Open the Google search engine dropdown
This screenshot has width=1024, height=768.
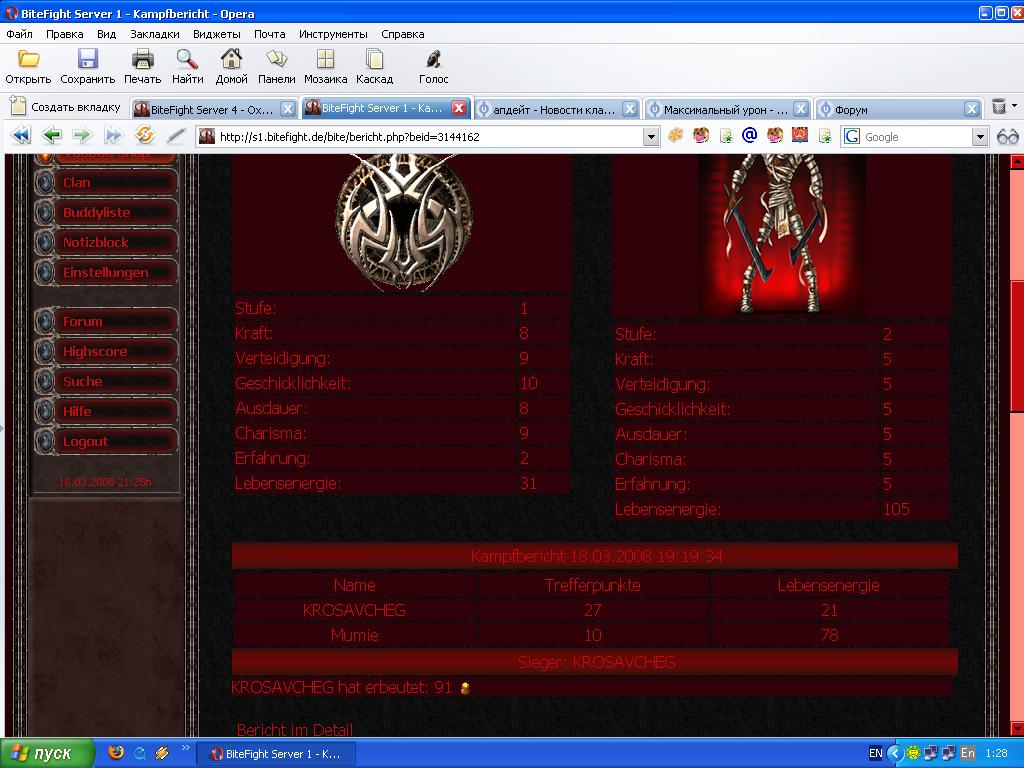point(980,137)
